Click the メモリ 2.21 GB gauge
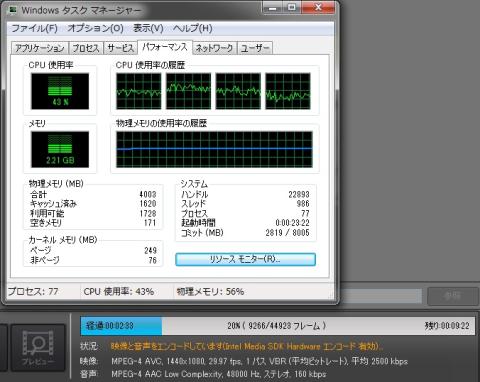The width and height of the screenshot is (480, 382). [x=60, y=149]
